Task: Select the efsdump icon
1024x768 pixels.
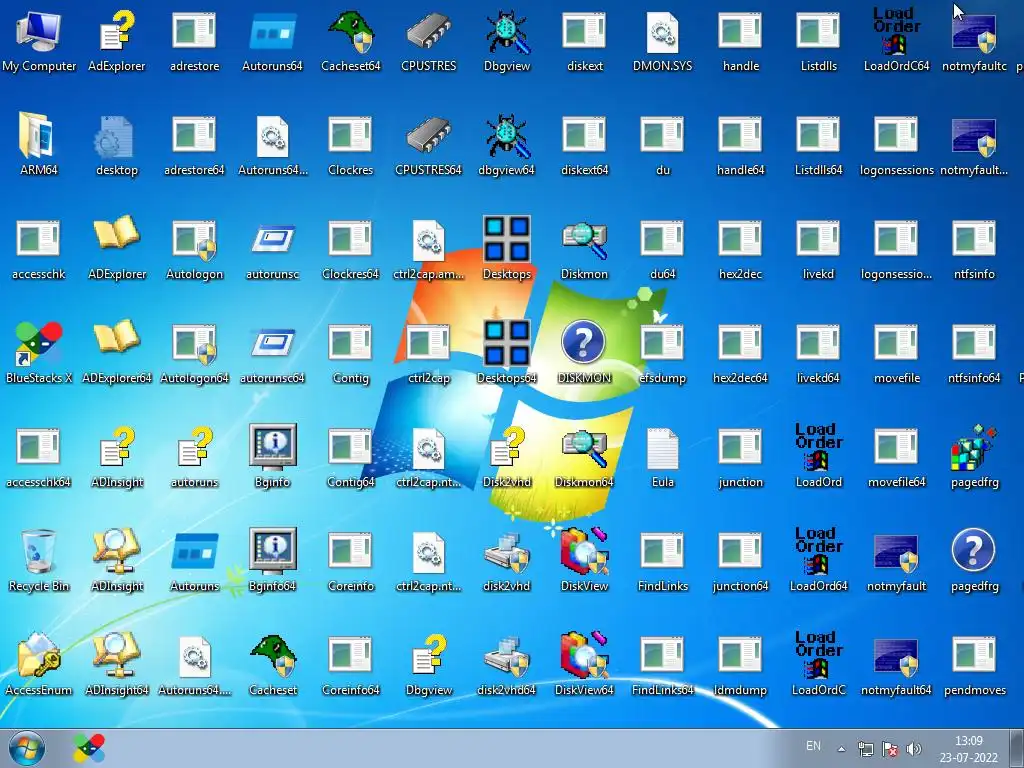Action: 662,353
